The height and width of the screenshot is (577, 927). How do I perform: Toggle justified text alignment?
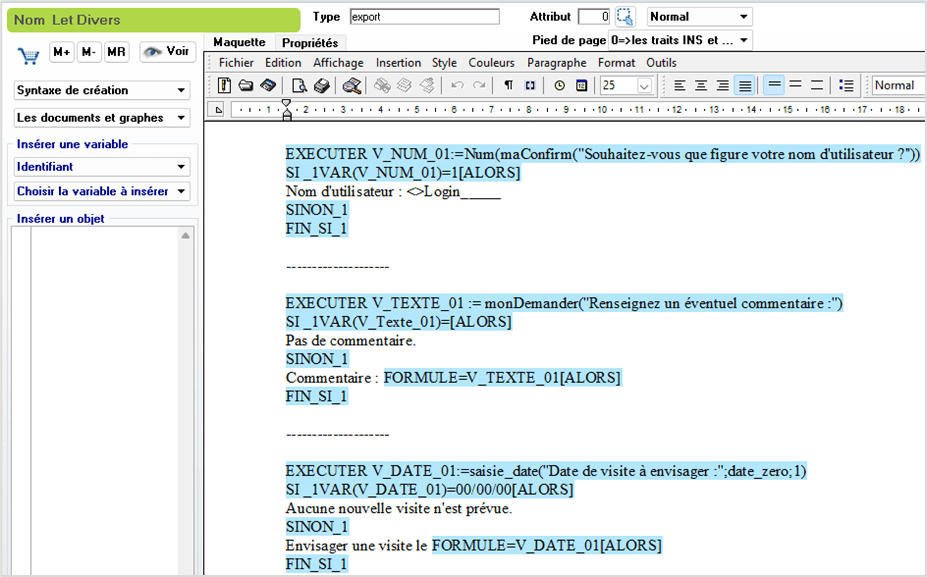coord(745,86)
